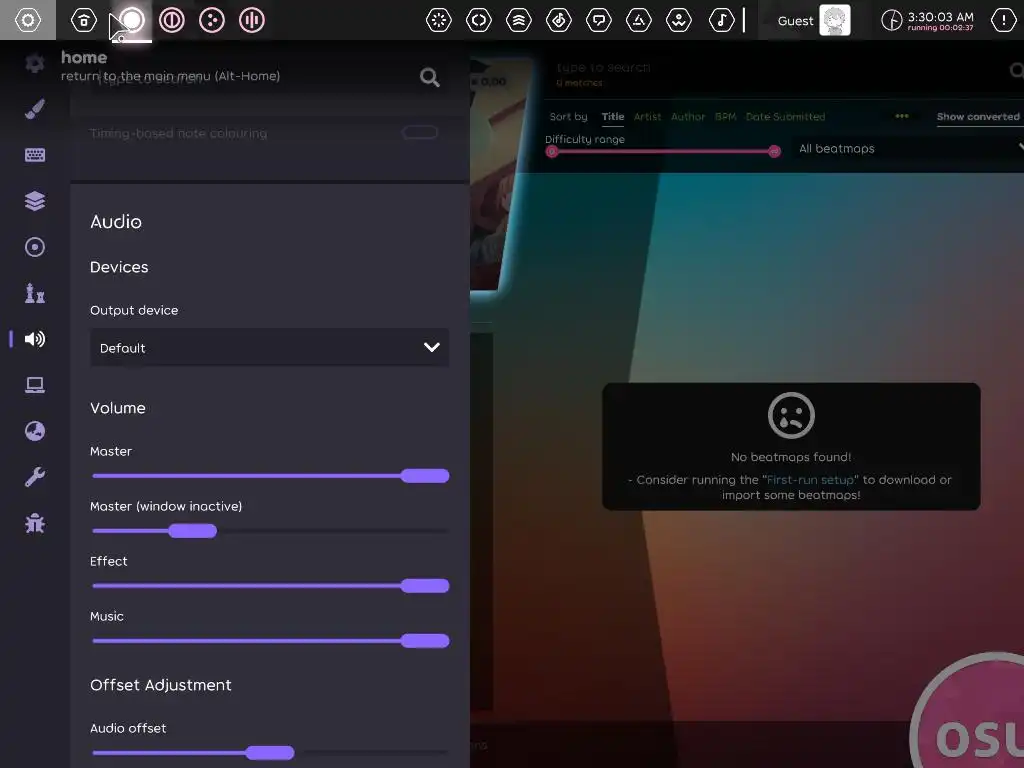Jump to Online settings globe icon
The height and width of the screenshot is (768, 1024).
[x=35, y=431]
